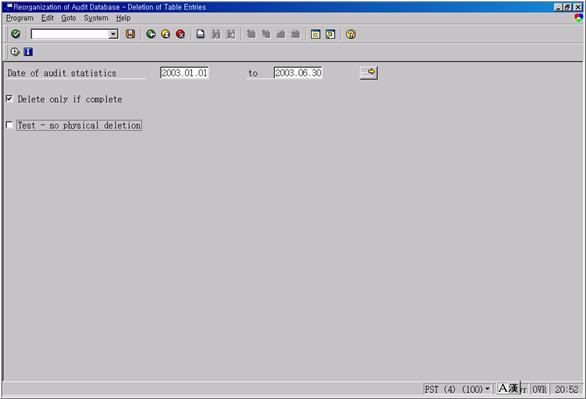Enable Test - no physical deletion checkbox

(9, 125)
